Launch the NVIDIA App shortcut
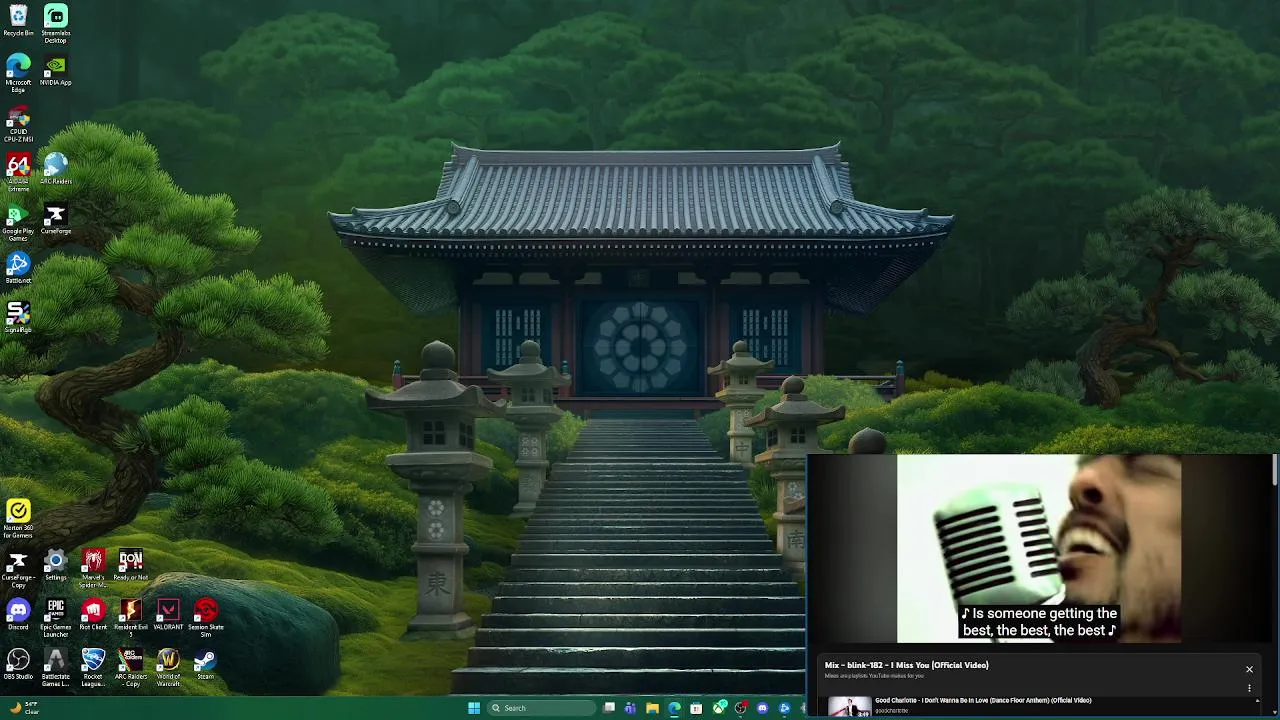Screen dimensions: 1280x720 tap(56, 71)
